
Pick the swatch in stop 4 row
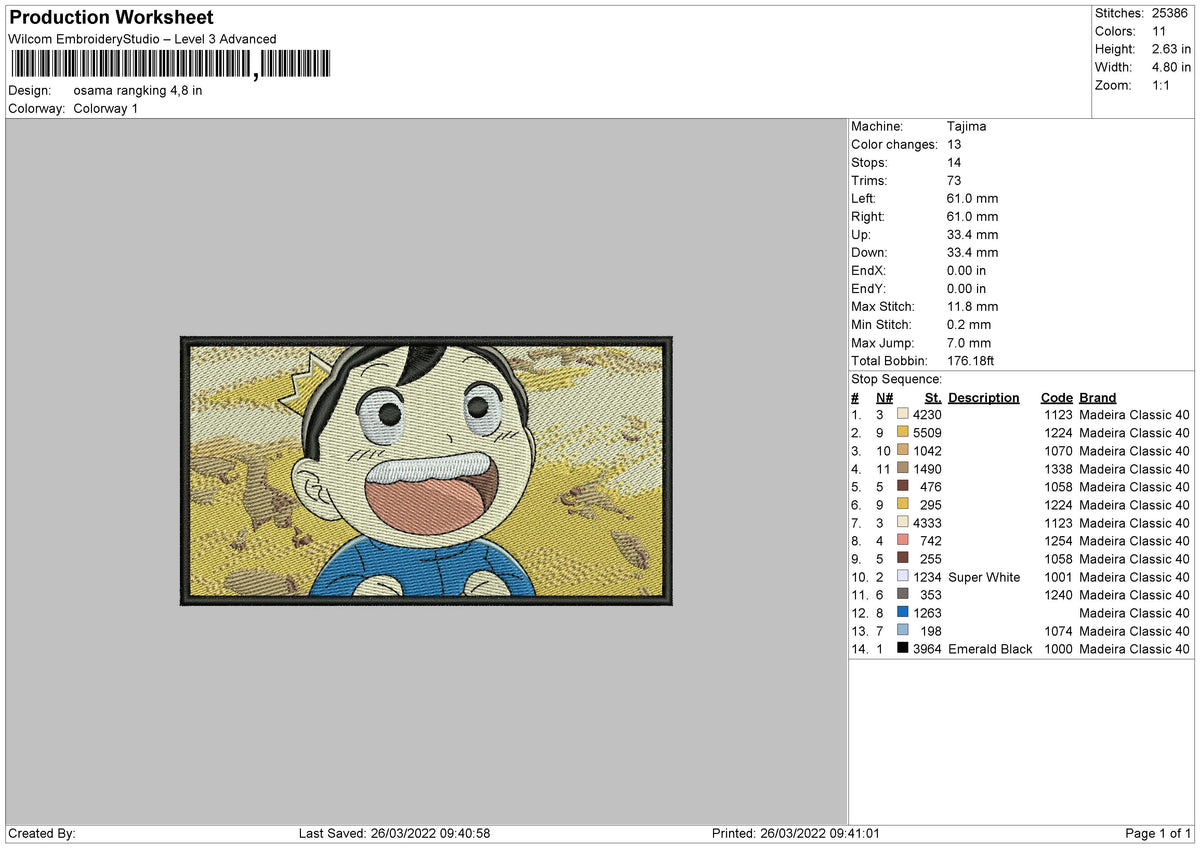click(x=903, y=469)
